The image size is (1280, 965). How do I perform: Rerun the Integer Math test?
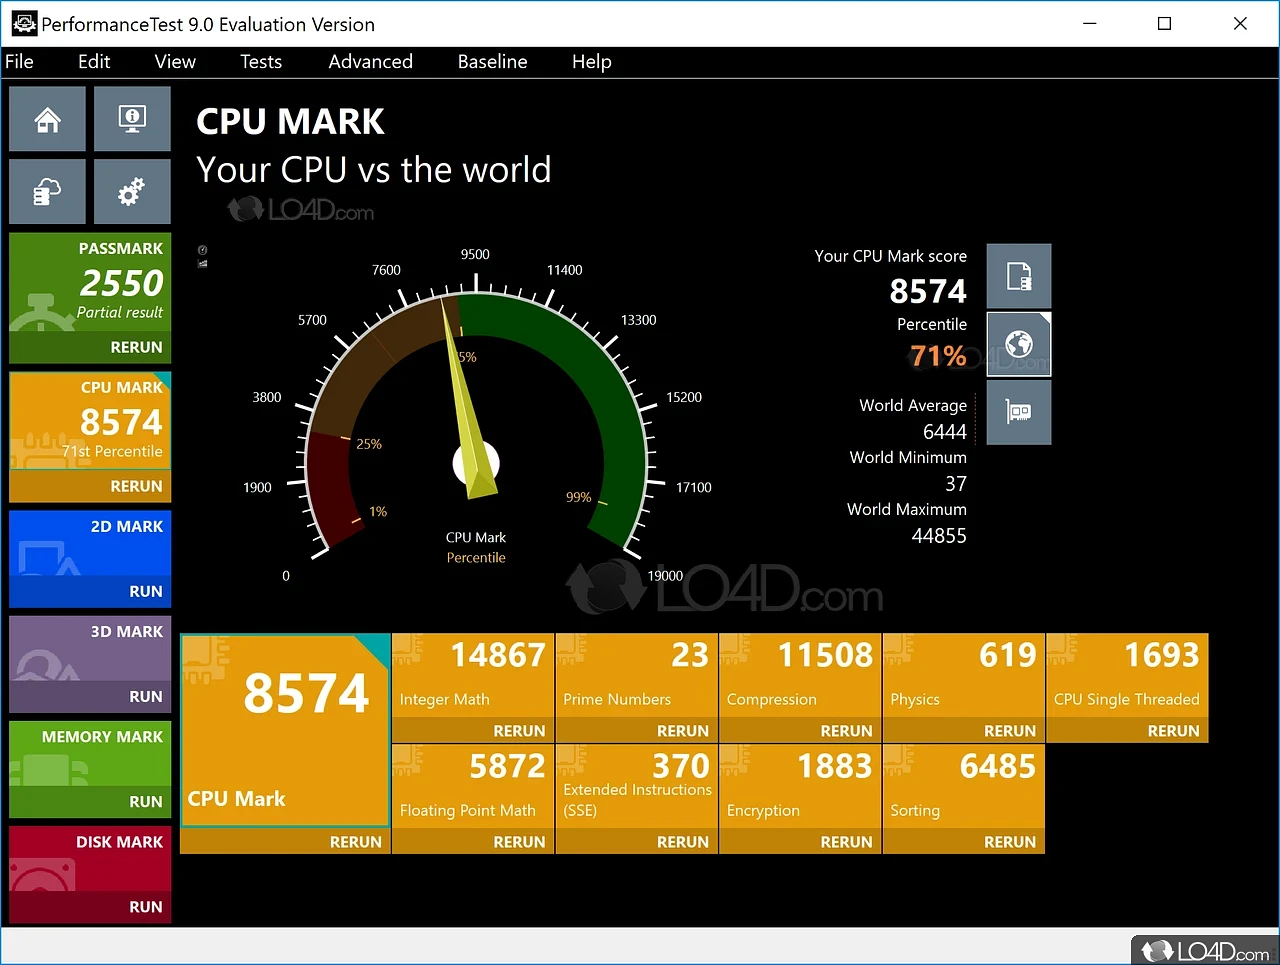coord(518,731)
